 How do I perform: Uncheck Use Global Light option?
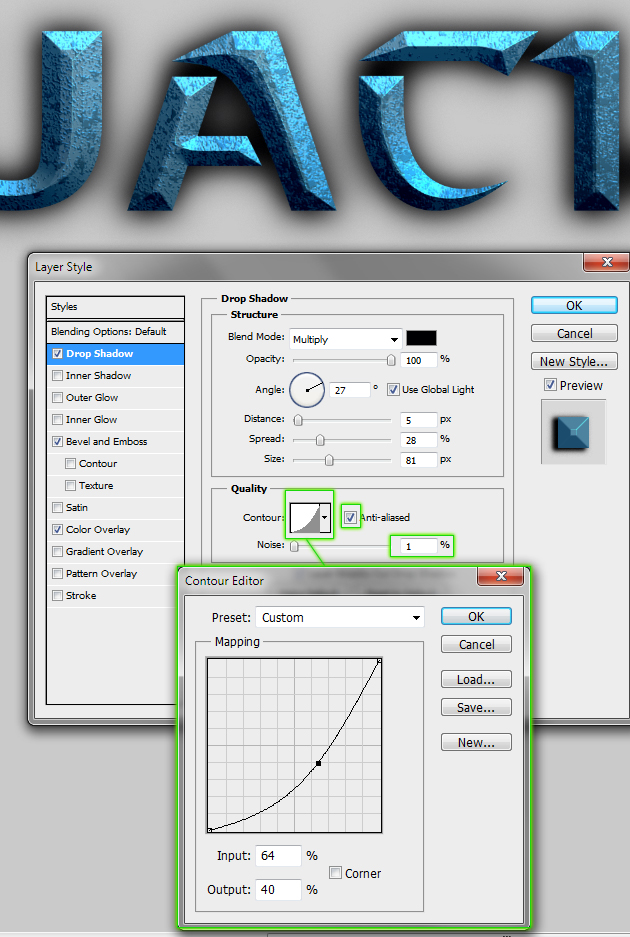click(x=393, y=389)
